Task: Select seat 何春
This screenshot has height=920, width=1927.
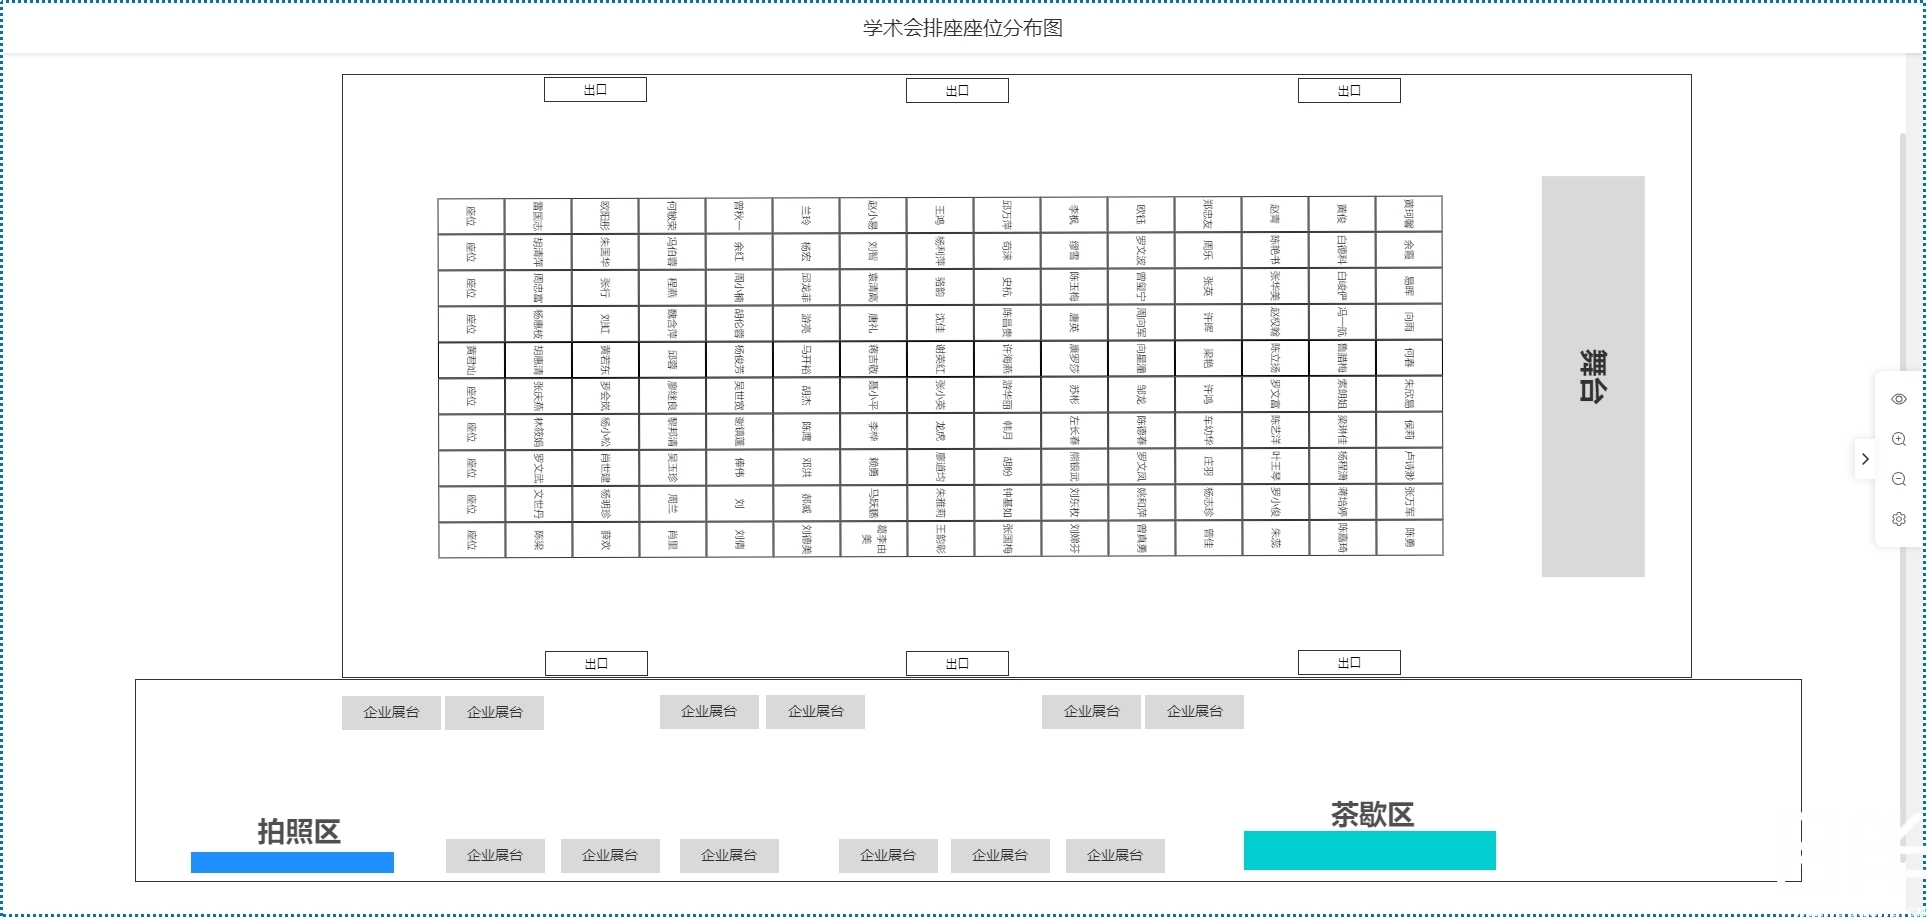Action: 1409,359
